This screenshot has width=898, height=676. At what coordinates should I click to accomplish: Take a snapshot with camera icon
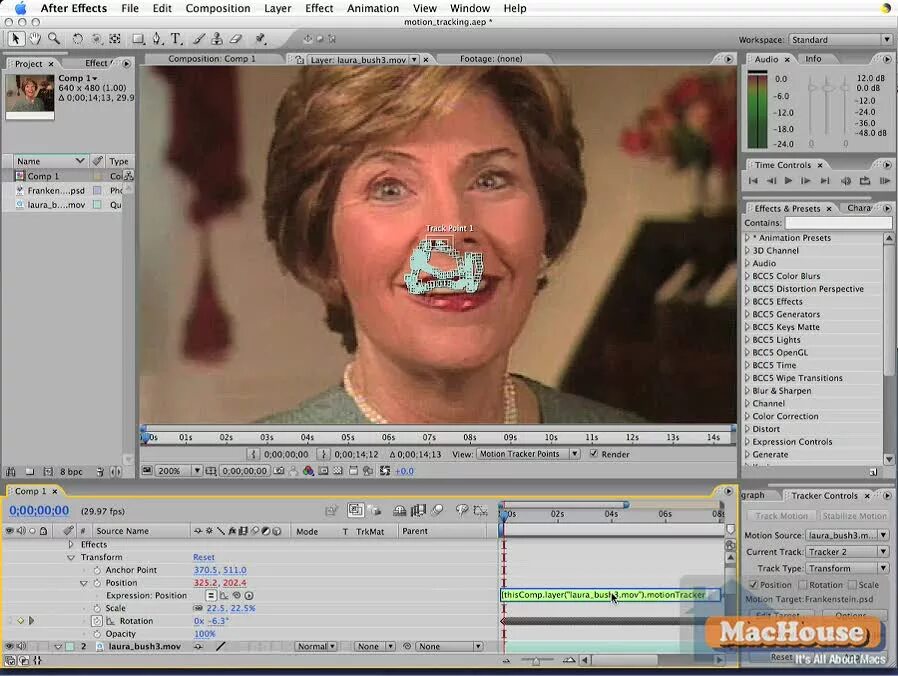[x=279, y=471]
